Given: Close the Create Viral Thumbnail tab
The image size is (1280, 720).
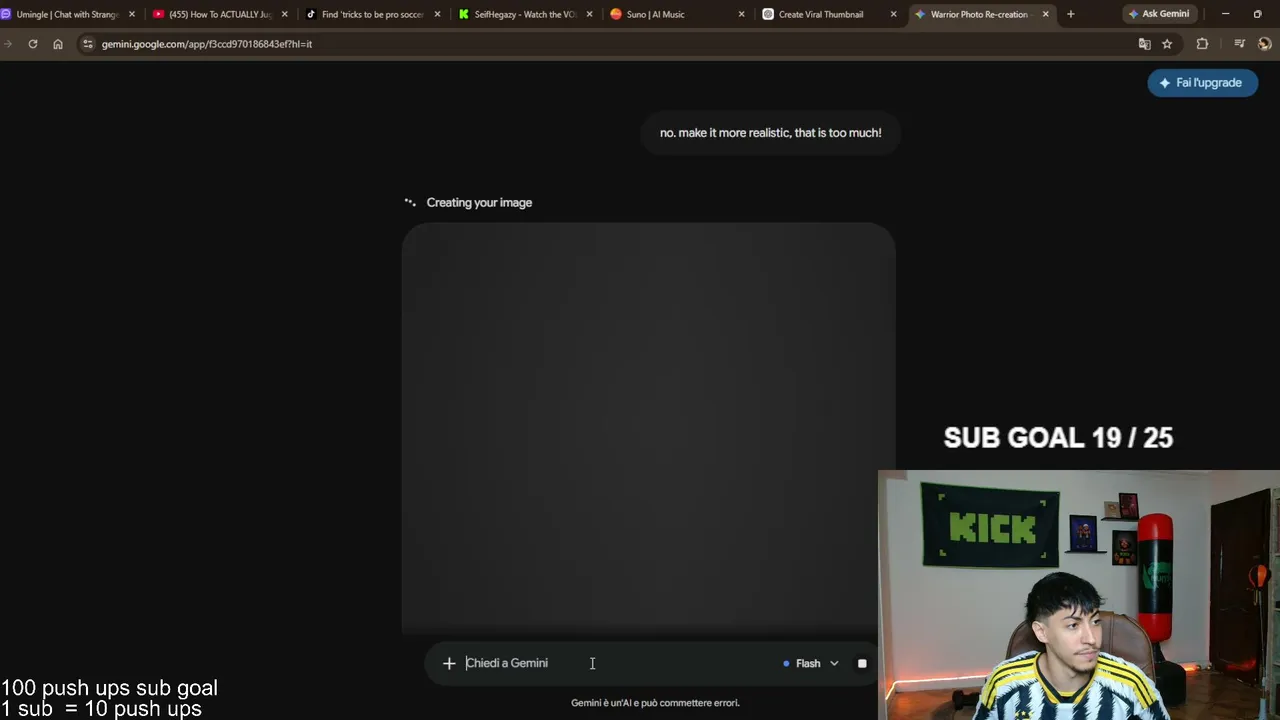Looking at the screenshot, I should pyautogui.click(x=893, y=14).
